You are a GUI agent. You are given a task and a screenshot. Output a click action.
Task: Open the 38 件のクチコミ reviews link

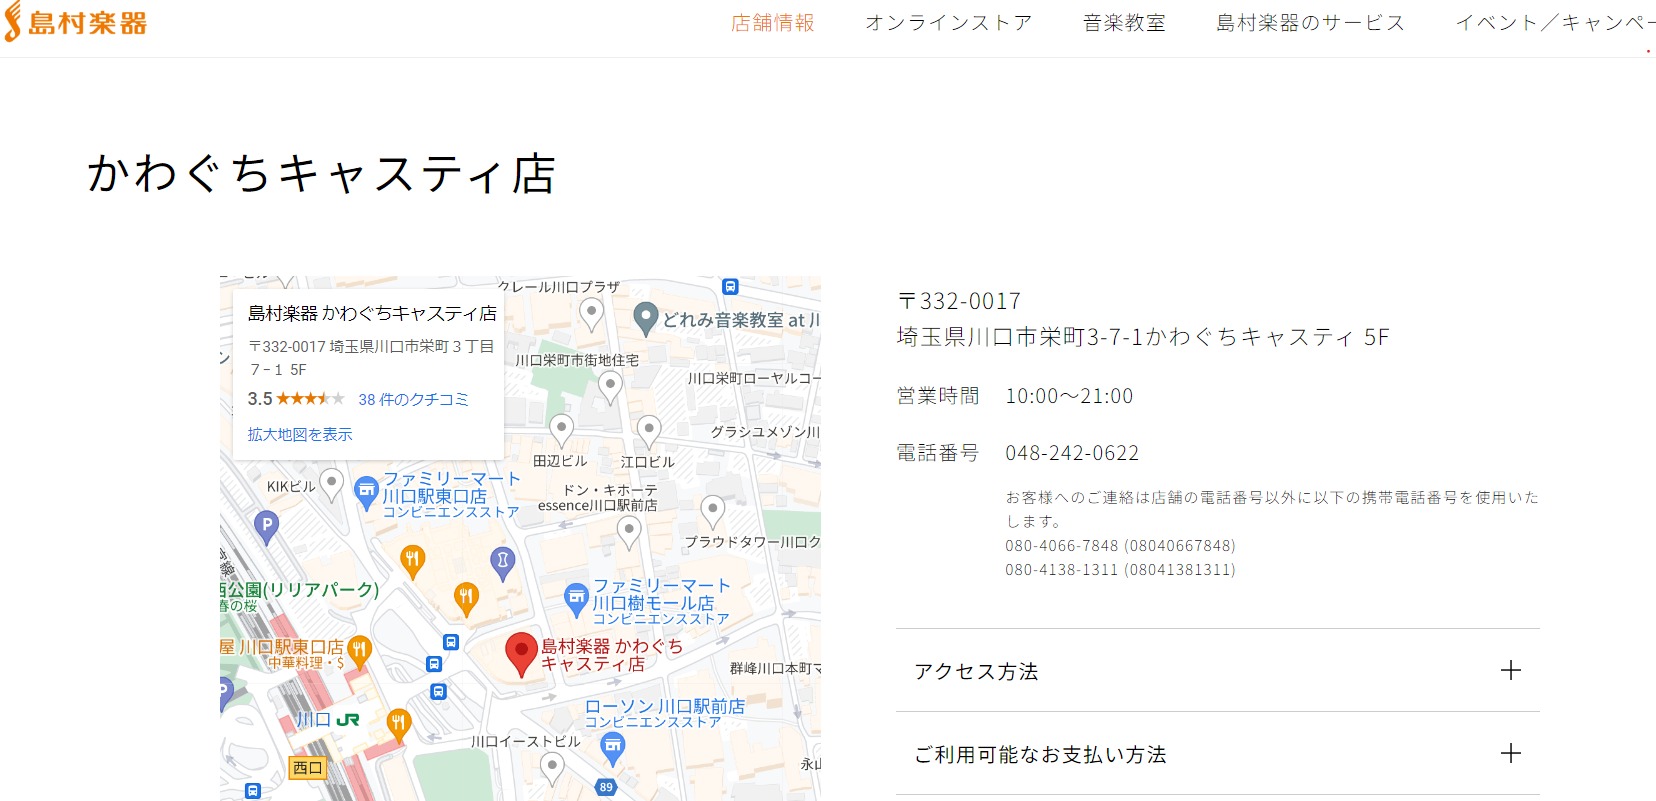413,399
